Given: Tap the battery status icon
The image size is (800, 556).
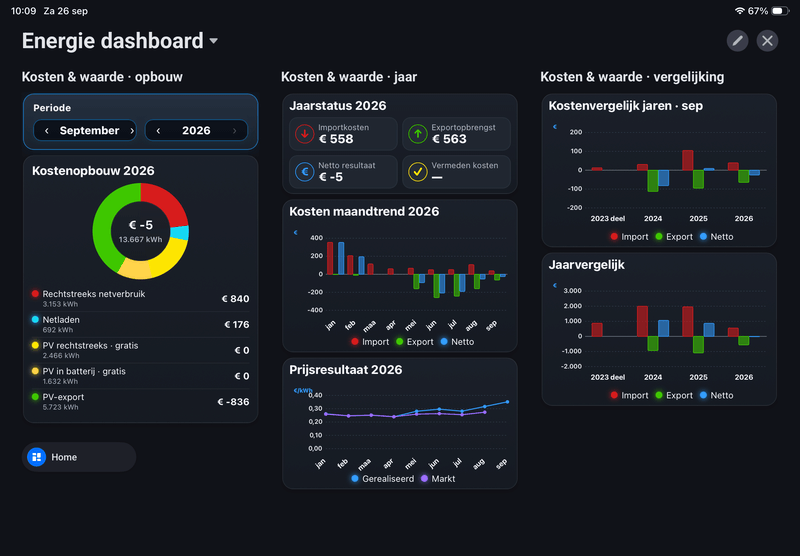Looking at the screenshot, I should [x=780, y=11].
